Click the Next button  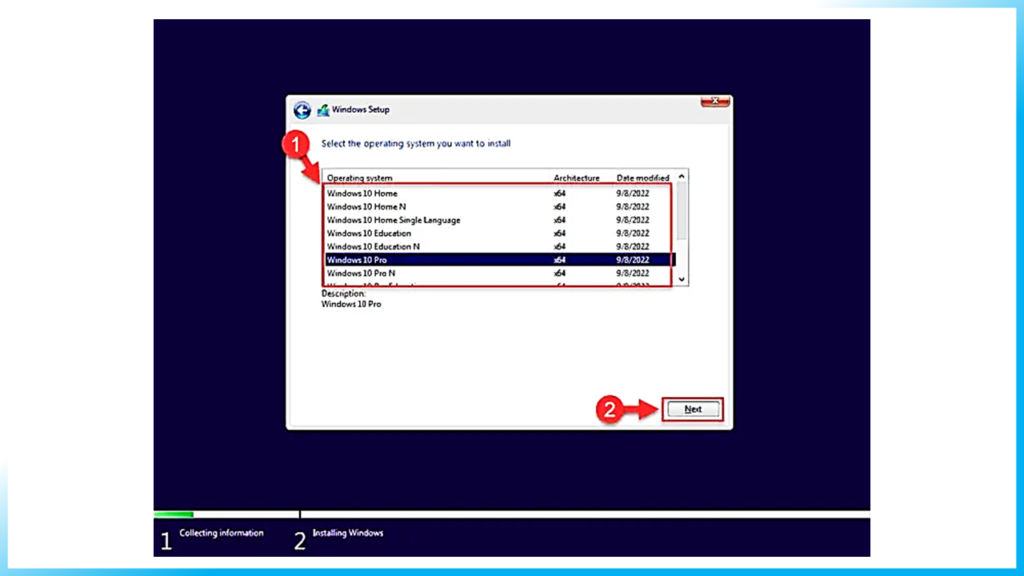coord(693,409)
